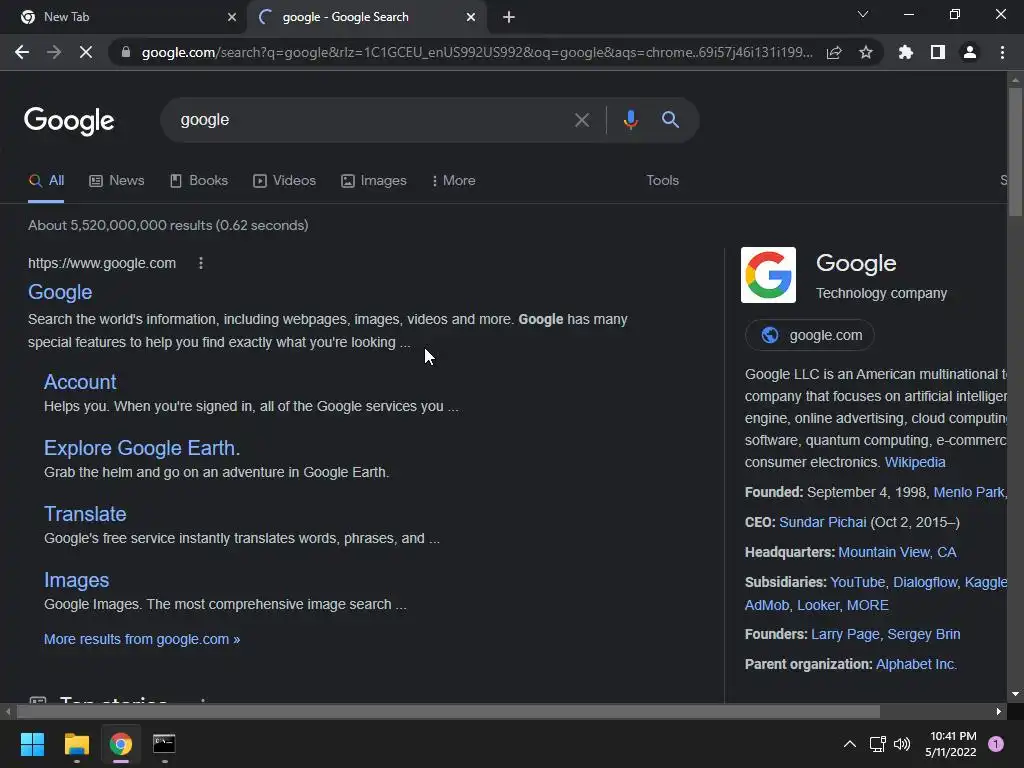Viewport: 1024px width, 768px height.
Task: Bookmark this tab with the star
Action: pyautogui.click(x=866, y=52)
